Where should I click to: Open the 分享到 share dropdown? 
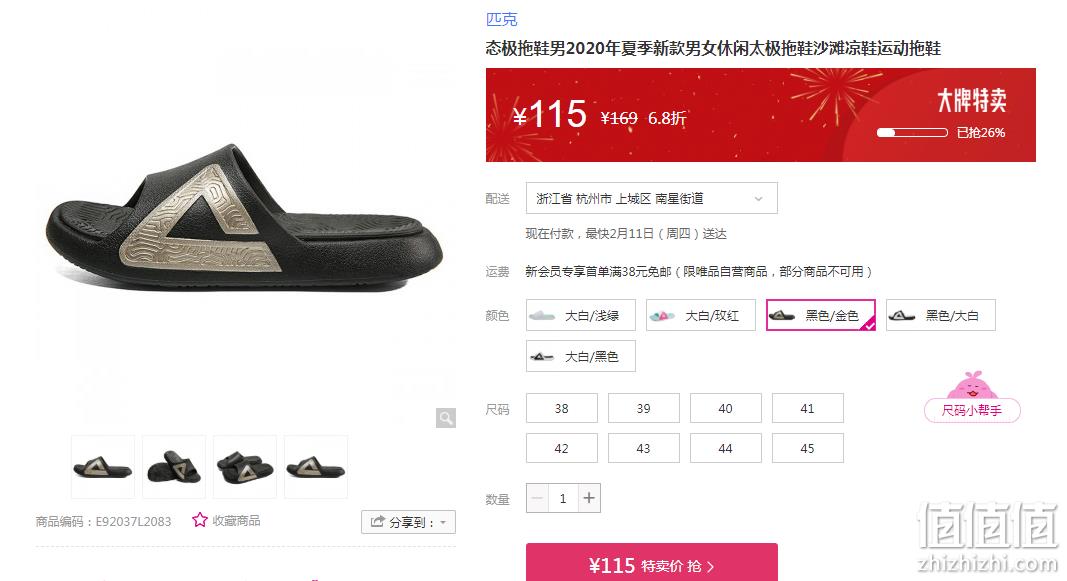click(408, 522)
